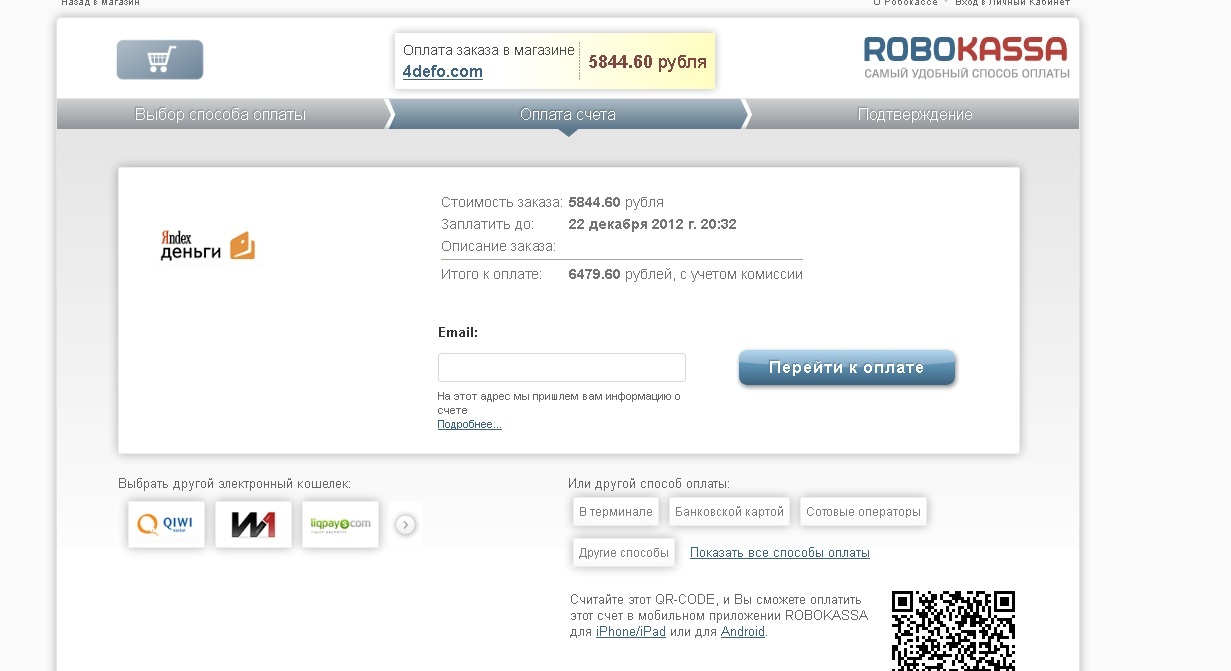This screenshot has width=1231, height=671.
Task: Click the QR code image
Action: click(x=954, y=630)
